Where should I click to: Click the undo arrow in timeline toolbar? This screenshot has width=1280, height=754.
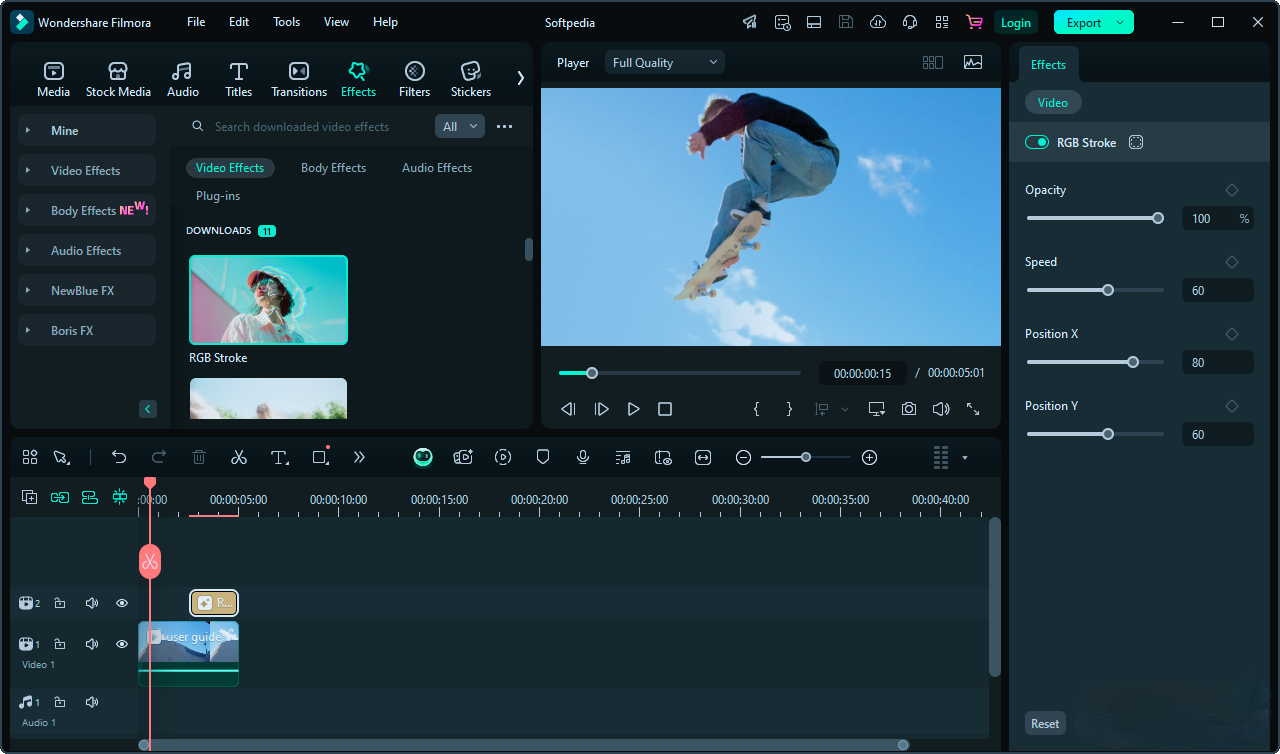(119, 457)
